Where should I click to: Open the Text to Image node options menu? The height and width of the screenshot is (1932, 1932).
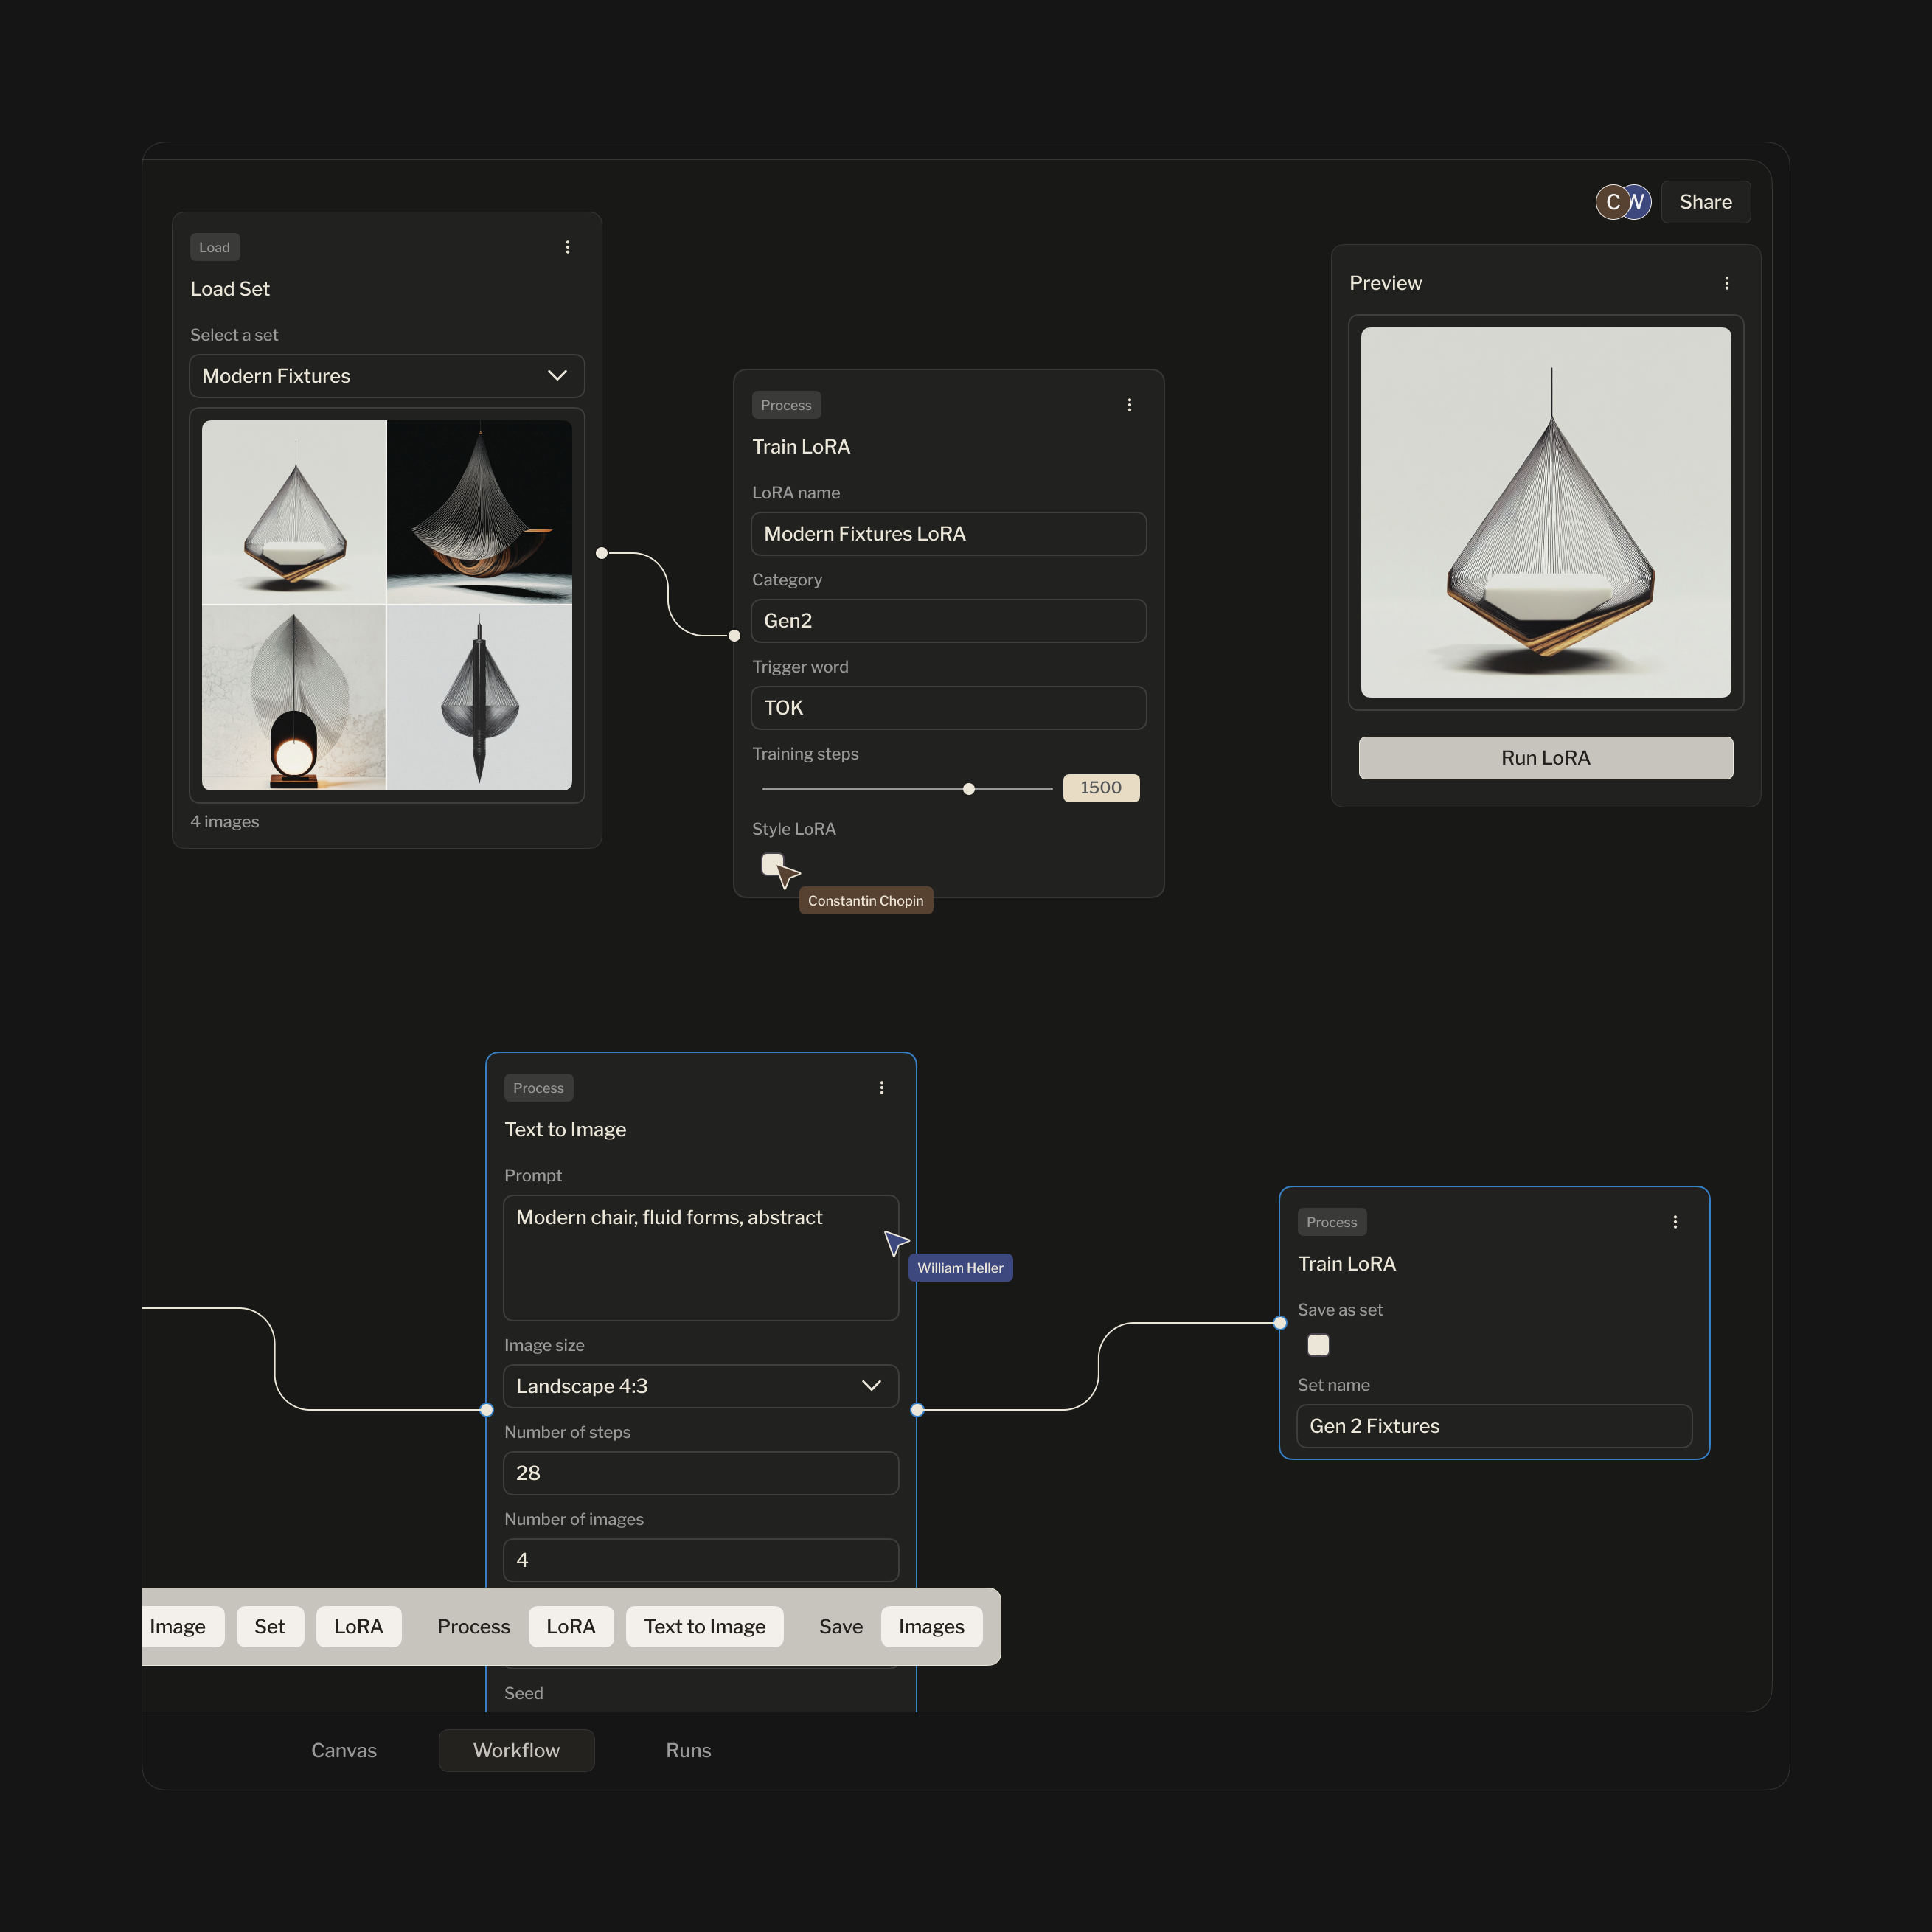882,1088
